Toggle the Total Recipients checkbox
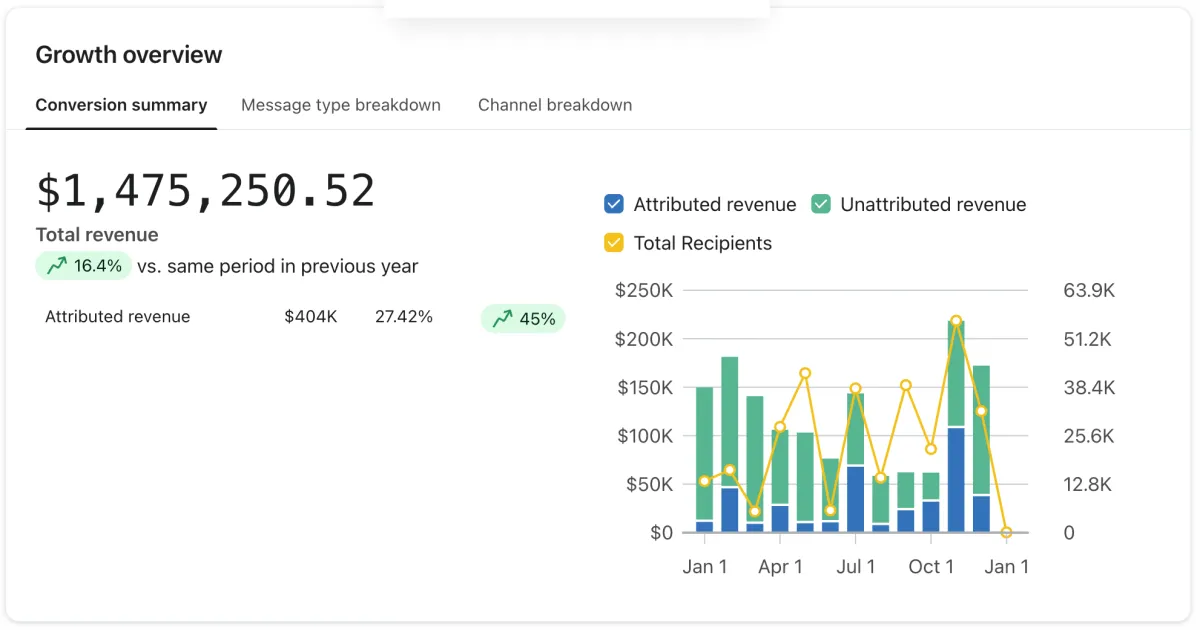The height and width of the screenshot is (630, 1200). pyautogui.click(x=614, y=243)
